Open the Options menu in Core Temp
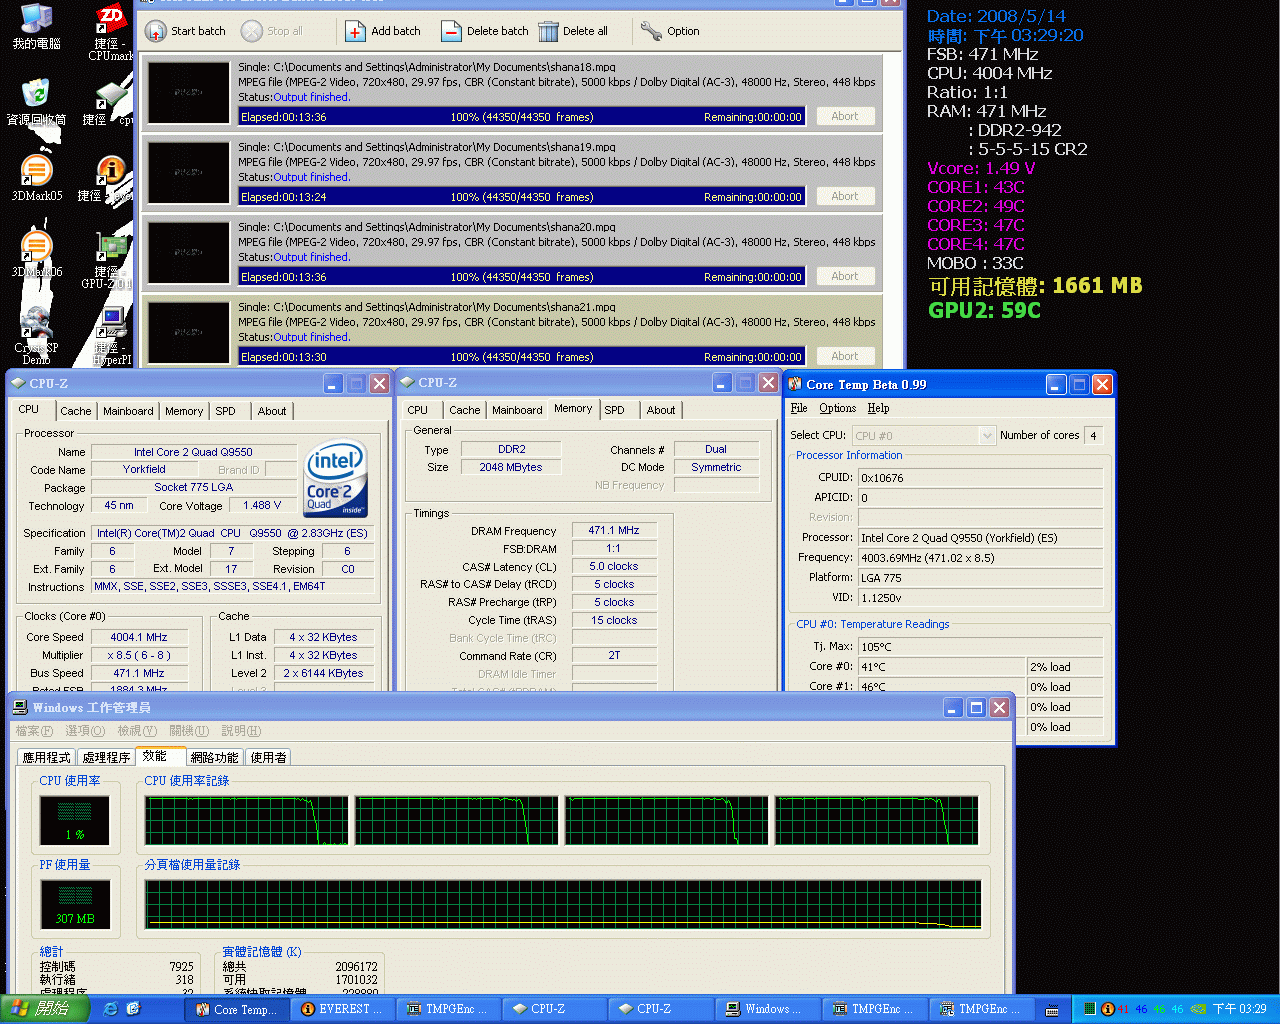 pos(838,408)
